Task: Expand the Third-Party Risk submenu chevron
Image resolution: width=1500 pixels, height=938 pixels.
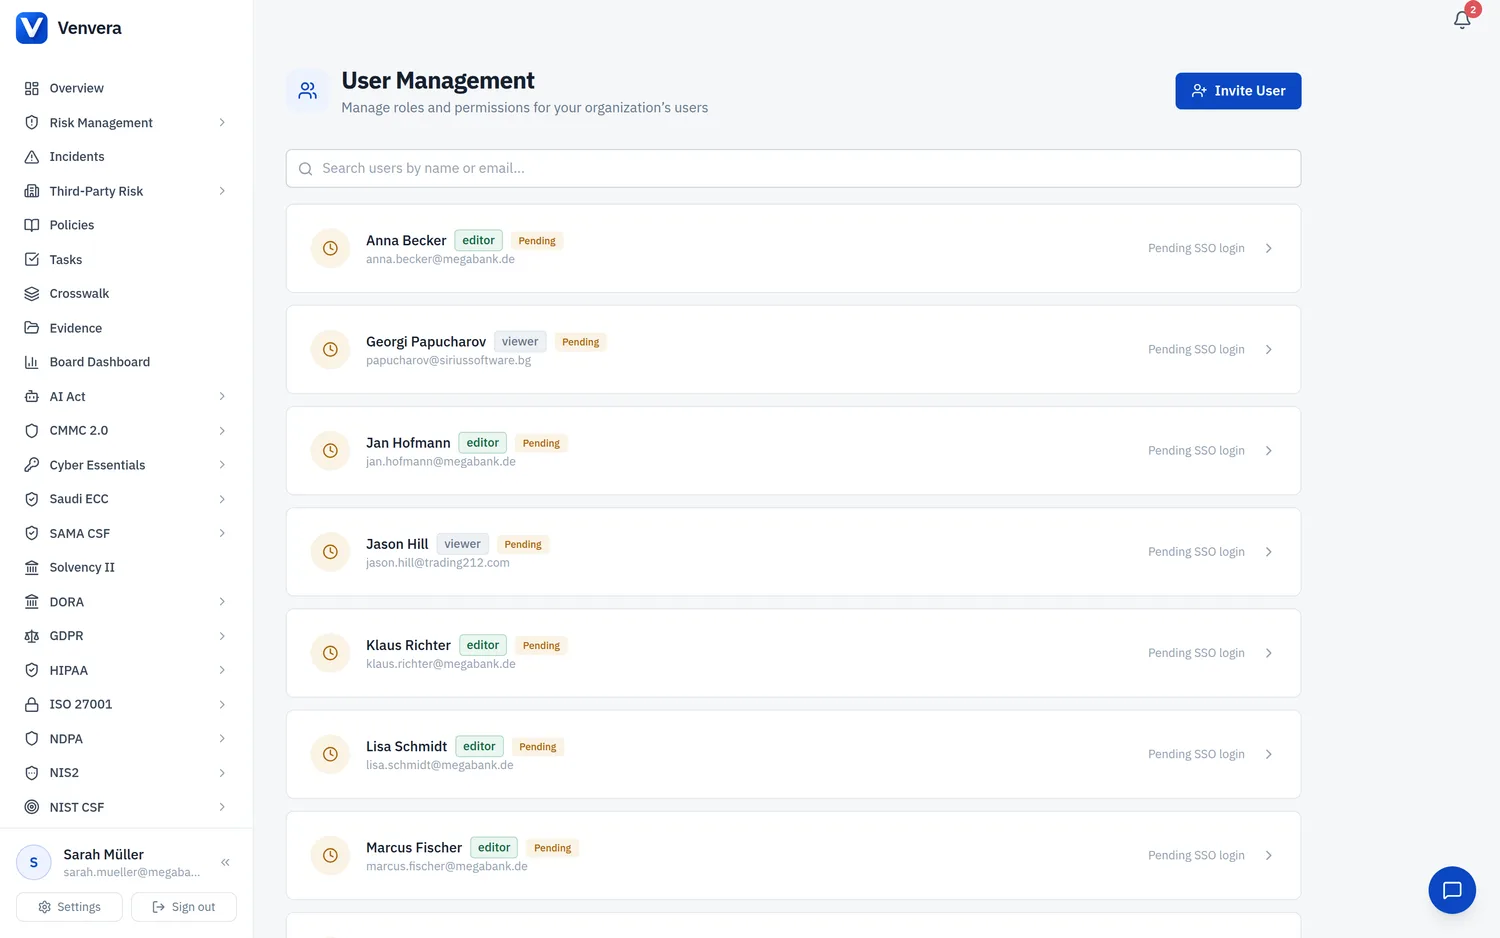Action: coord(222,191)
